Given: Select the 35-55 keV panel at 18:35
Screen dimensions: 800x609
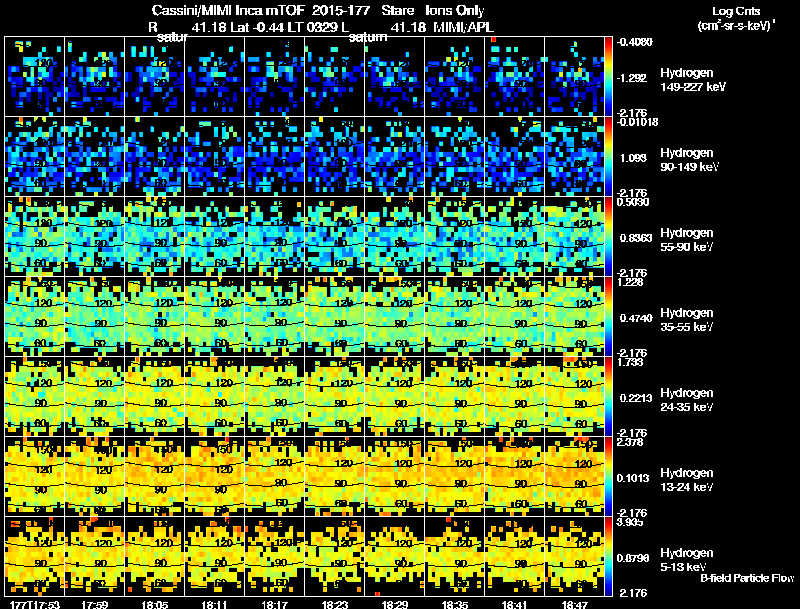Looking at the screenshot, I should click(x=455, y=317).
